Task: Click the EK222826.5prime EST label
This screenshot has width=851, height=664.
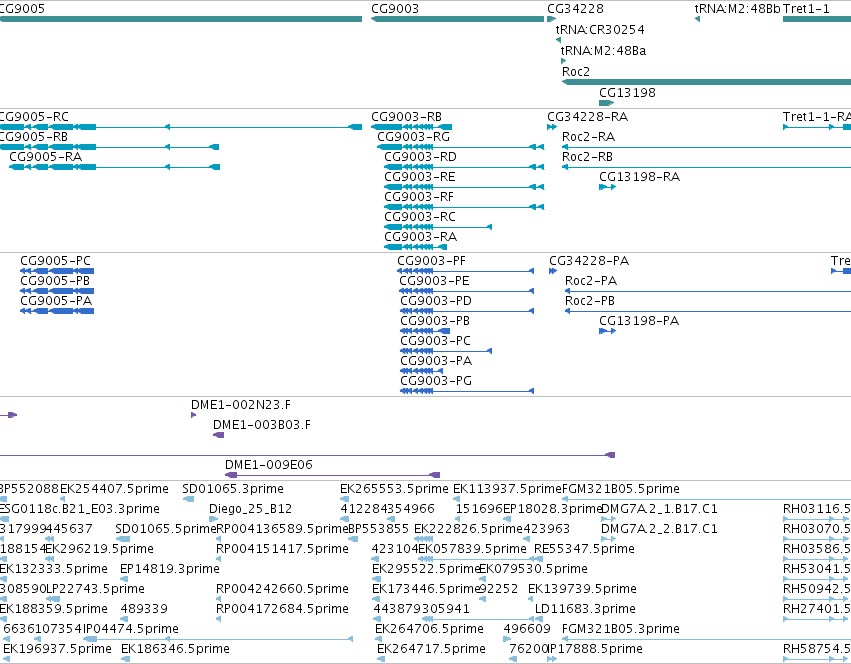Action: (468, 529)
